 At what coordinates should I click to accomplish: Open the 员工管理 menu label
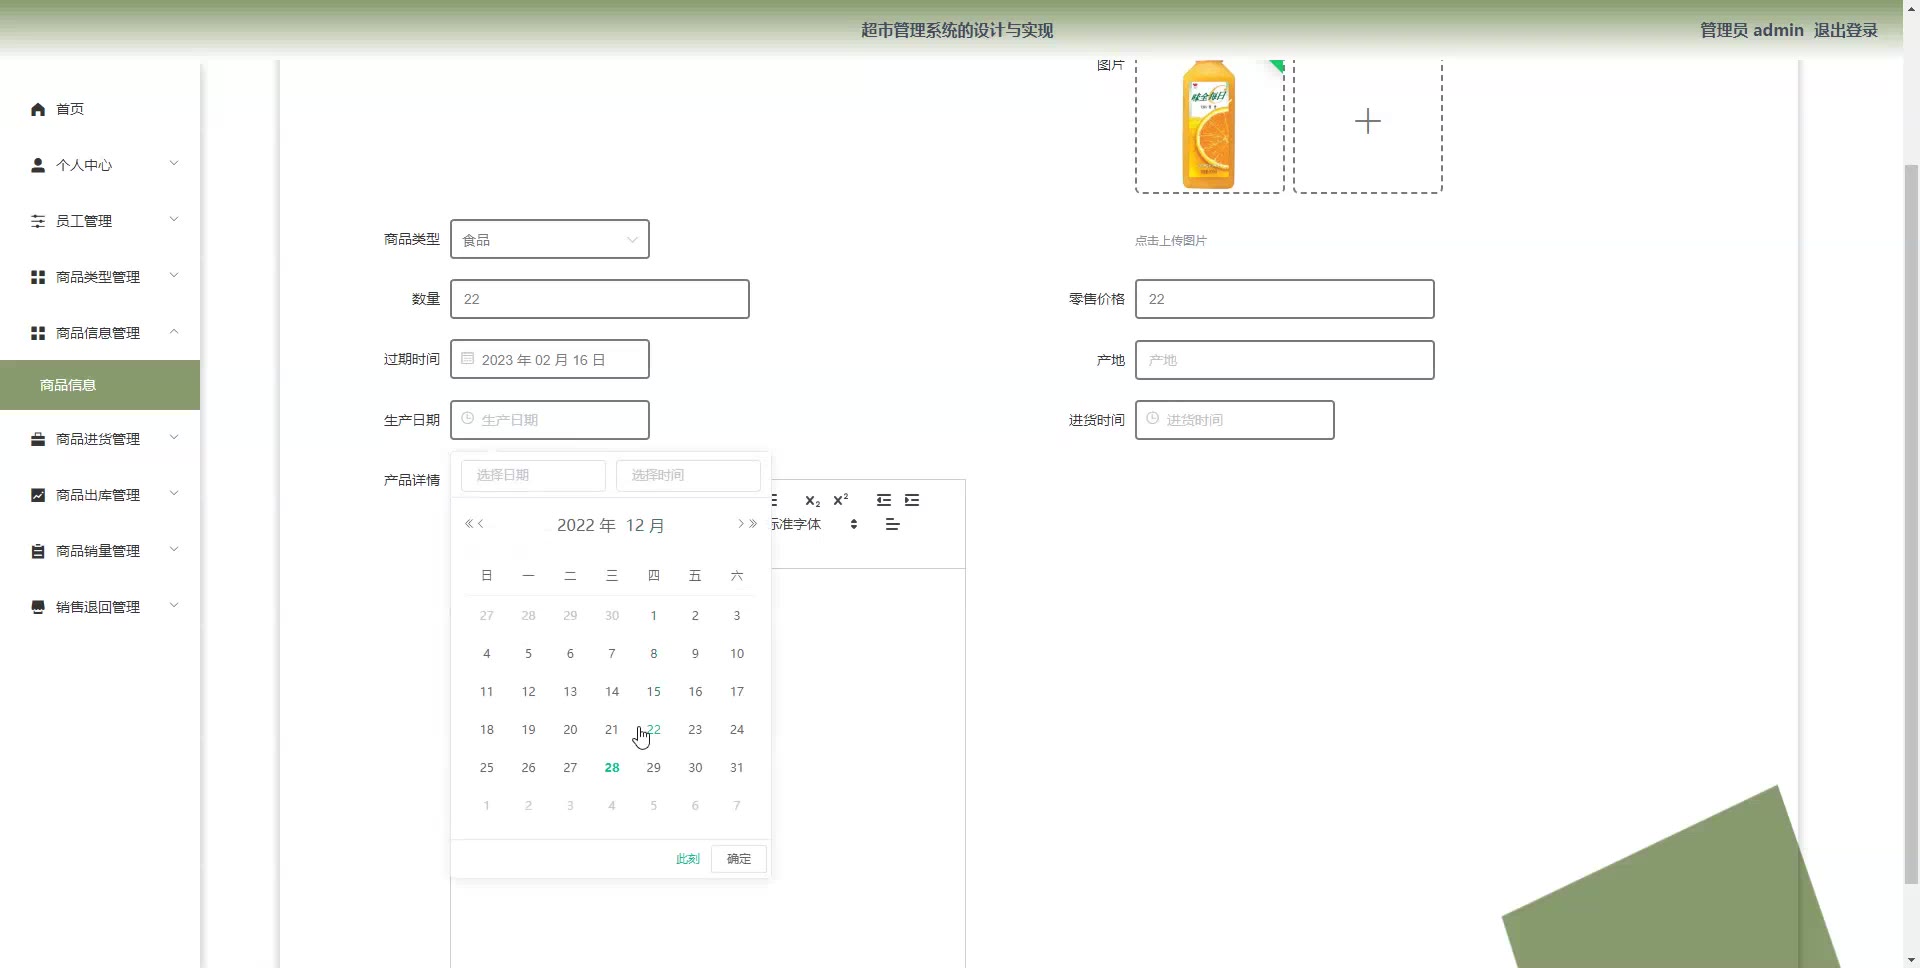click(84, 221)
